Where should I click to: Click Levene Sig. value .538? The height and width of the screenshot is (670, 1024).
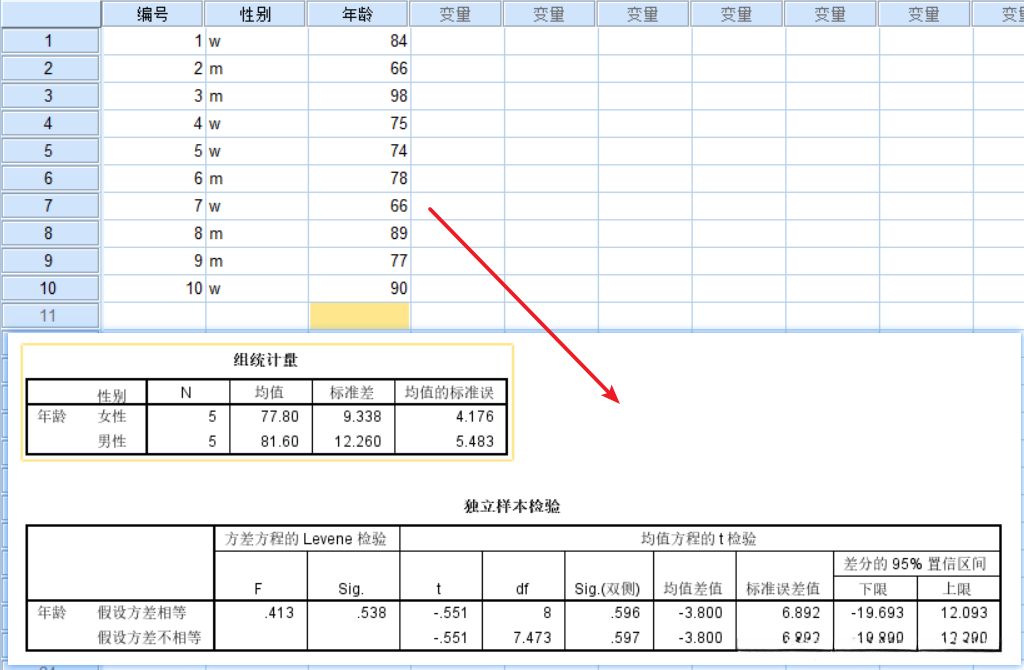(x=372, y=613)
